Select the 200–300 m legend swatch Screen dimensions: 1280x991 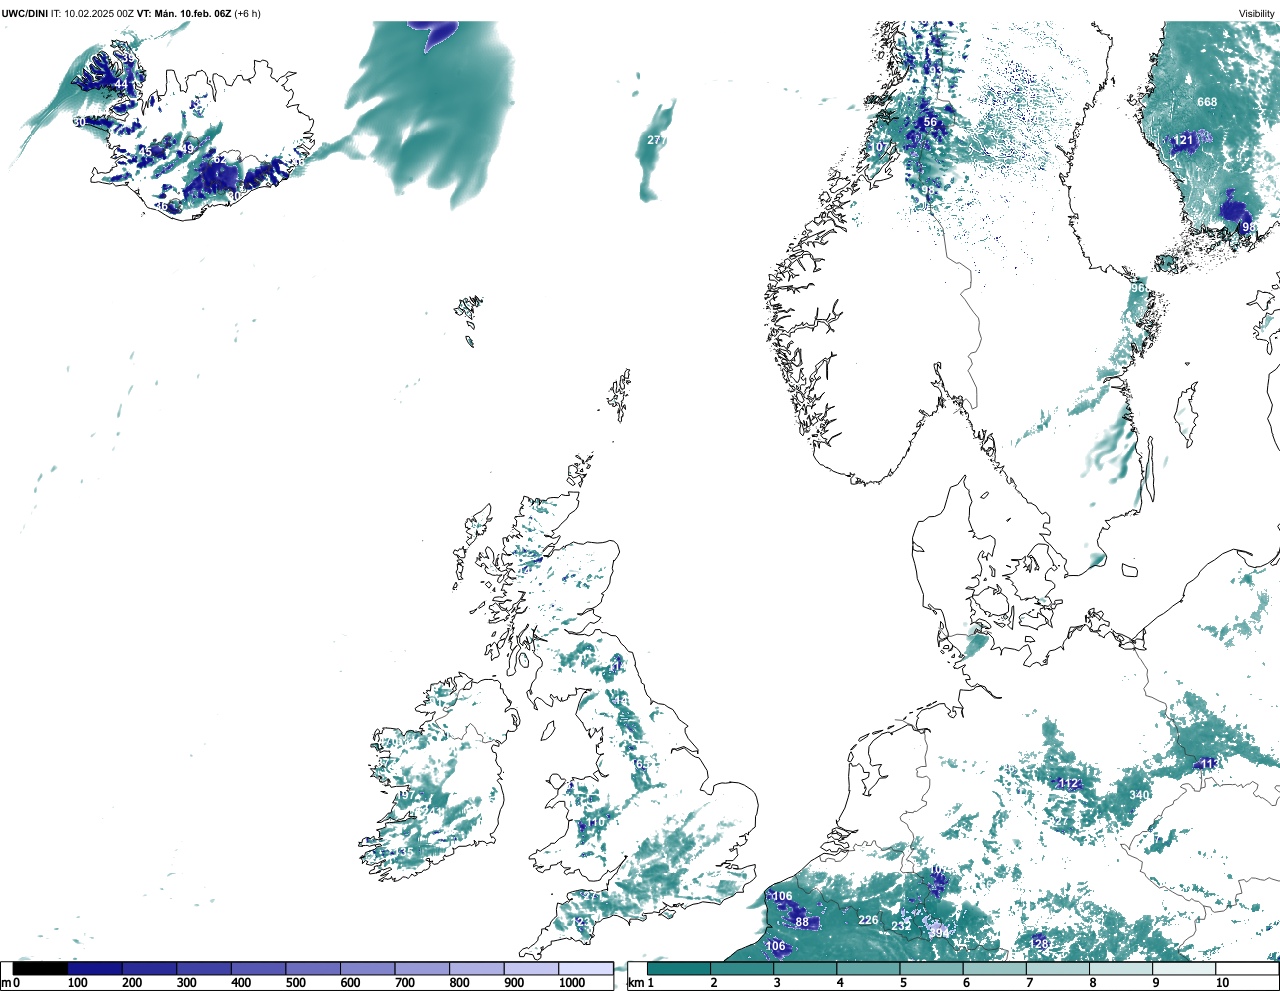149,968
